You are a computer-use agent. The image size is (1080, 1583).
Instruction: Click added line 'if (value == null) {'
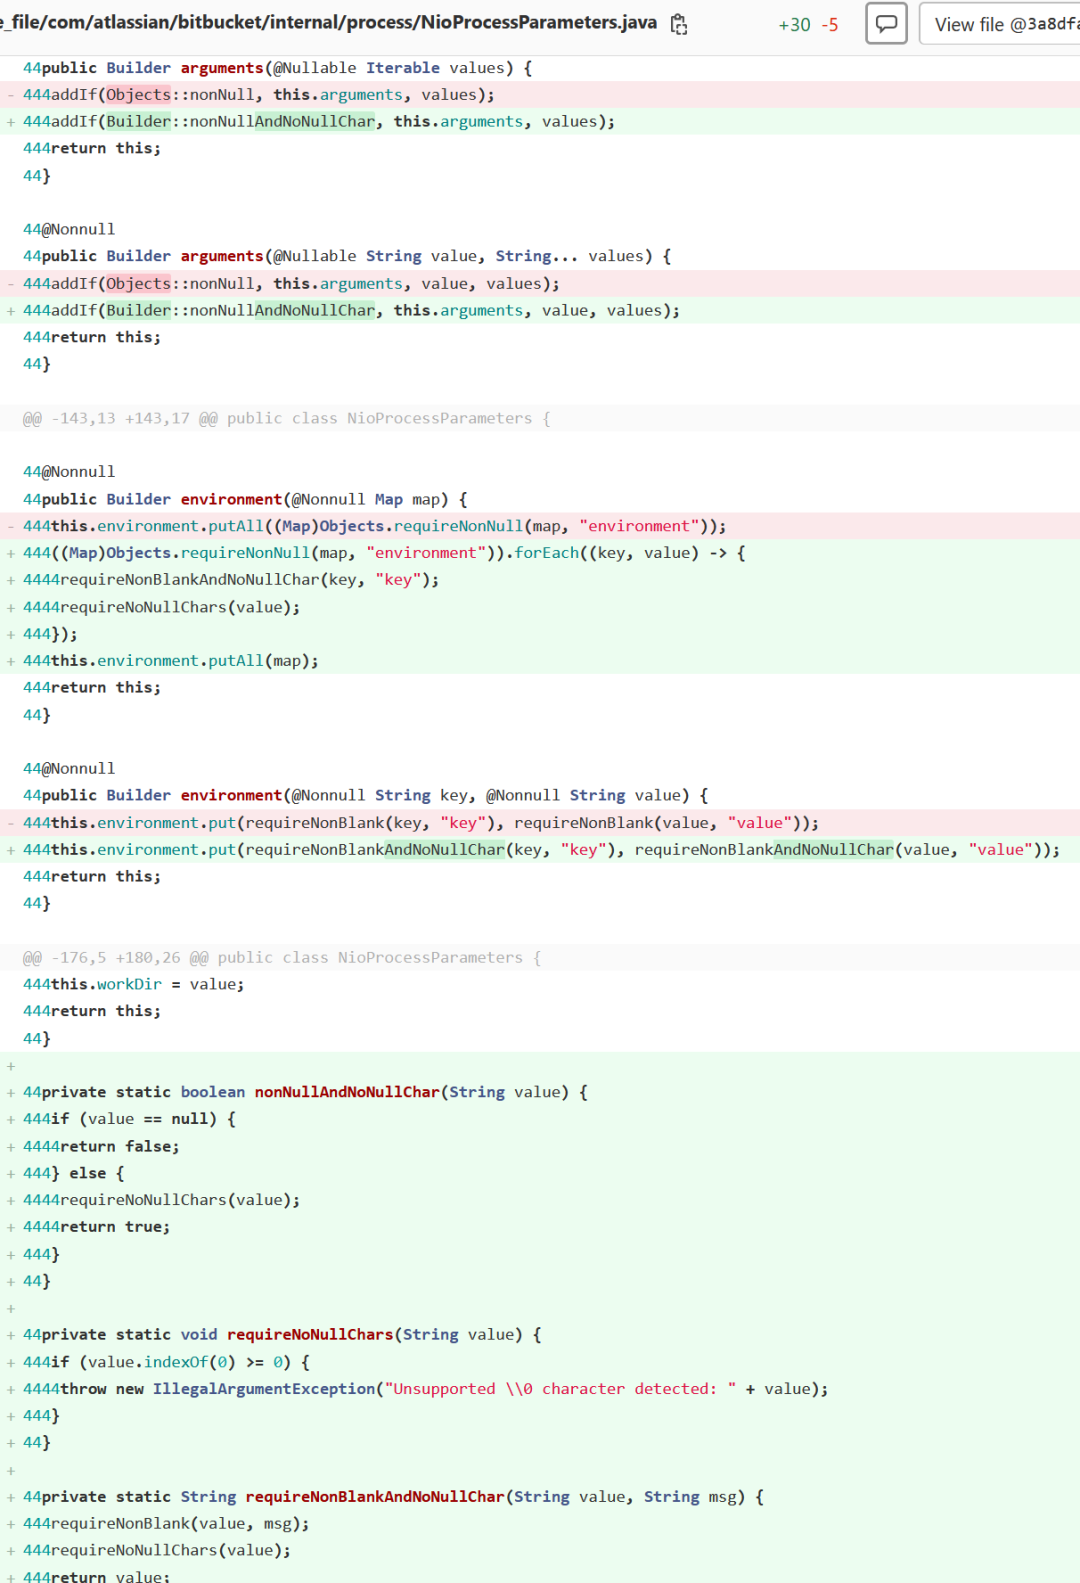pos(540,1119)
